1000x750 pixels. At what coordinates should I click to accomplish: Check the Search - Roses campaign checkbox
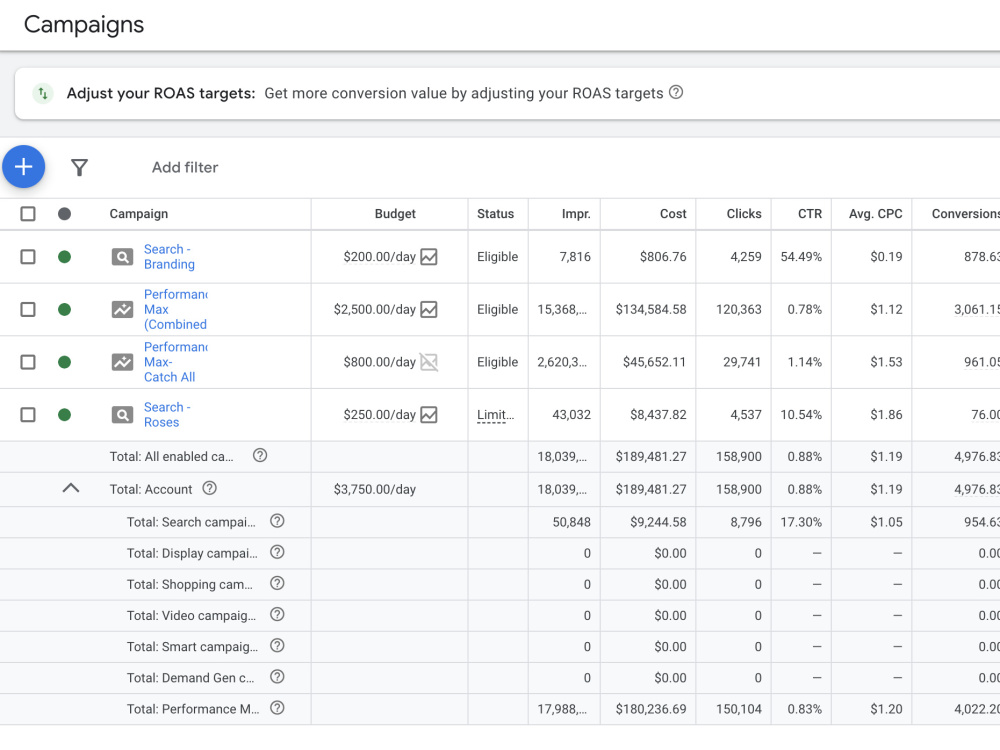[x=28, y=415]
